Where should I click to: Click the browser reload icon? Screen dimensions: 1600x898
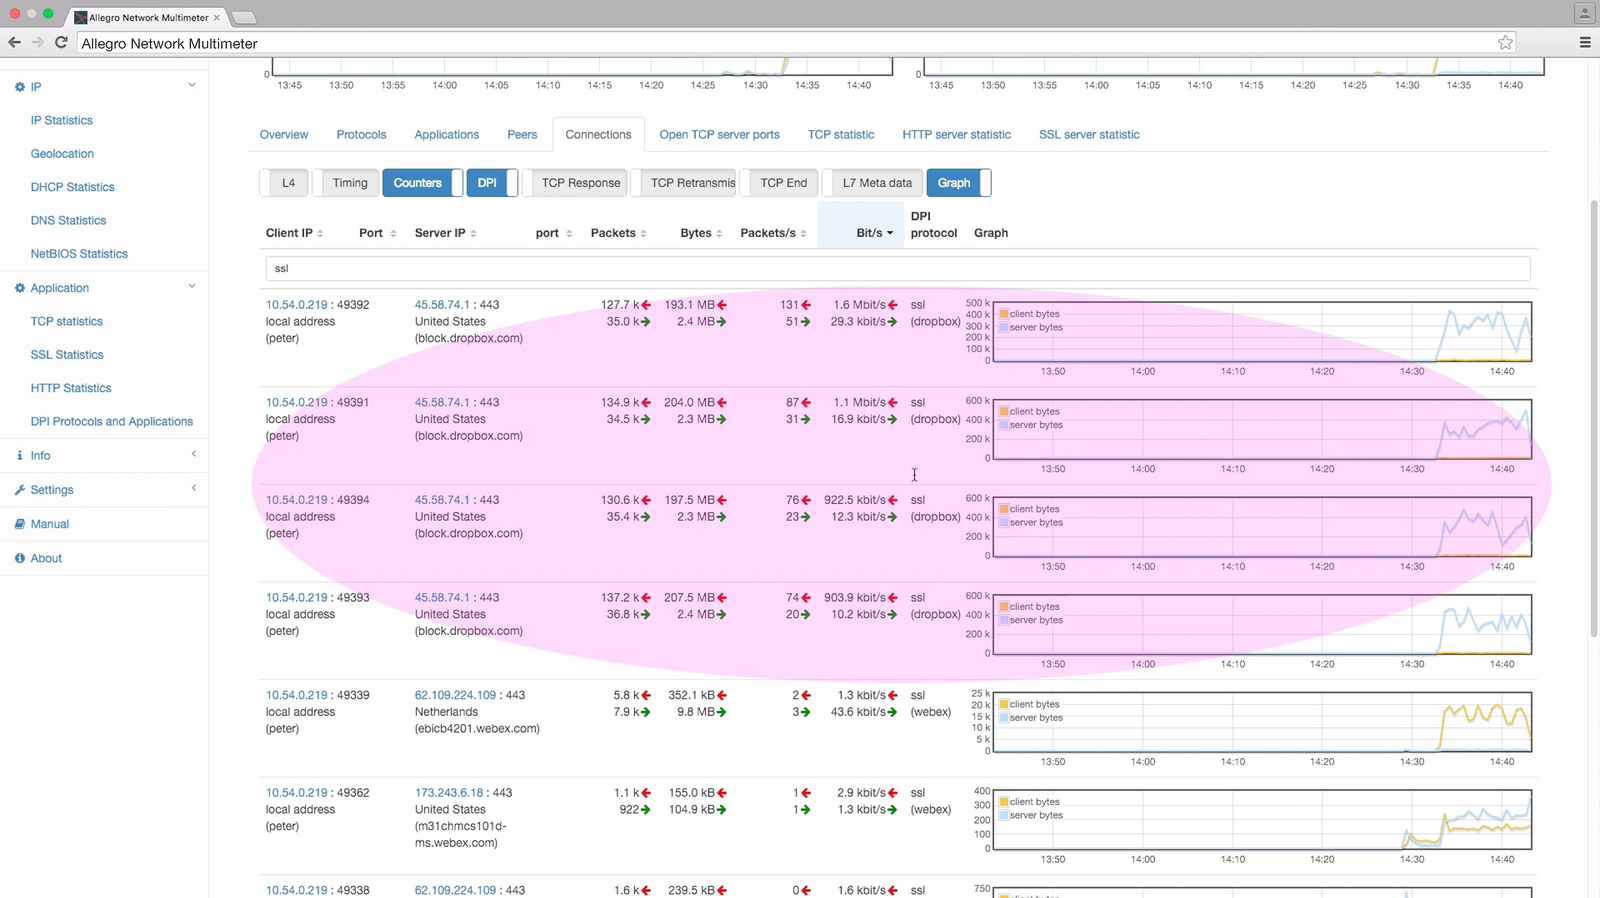tap(61, 42)
